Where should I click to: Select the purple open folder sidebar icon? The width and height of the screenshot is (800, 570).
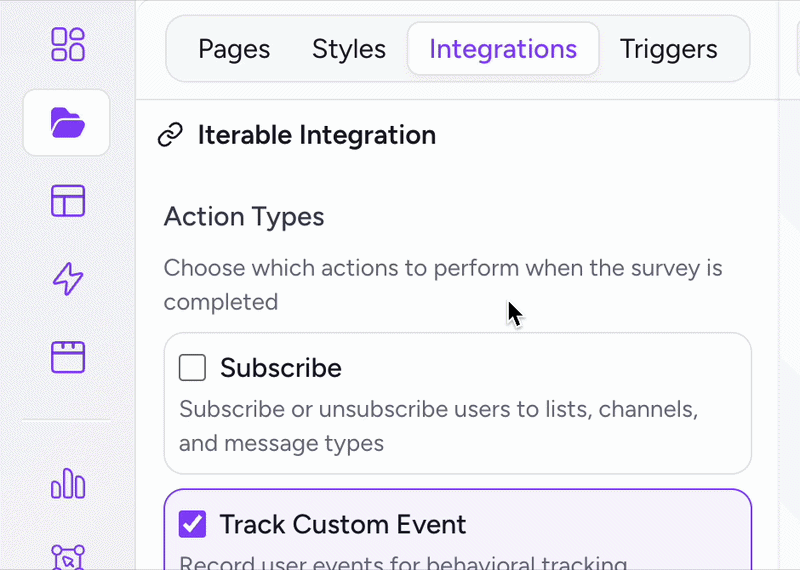tap(67, 122)
